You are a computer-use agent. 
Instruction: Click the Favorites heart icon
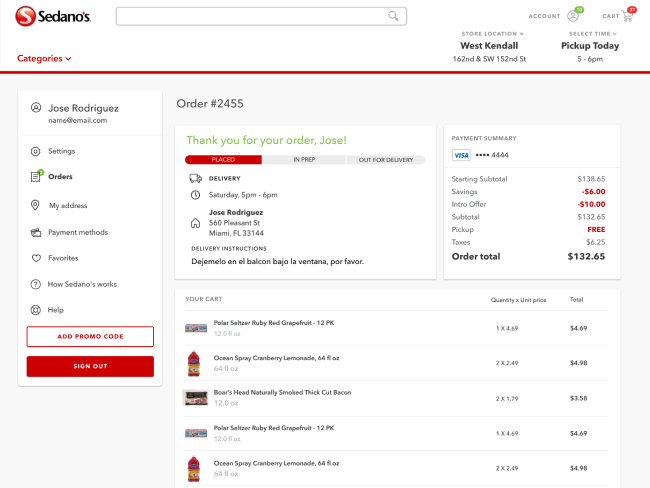click(36, 258)
